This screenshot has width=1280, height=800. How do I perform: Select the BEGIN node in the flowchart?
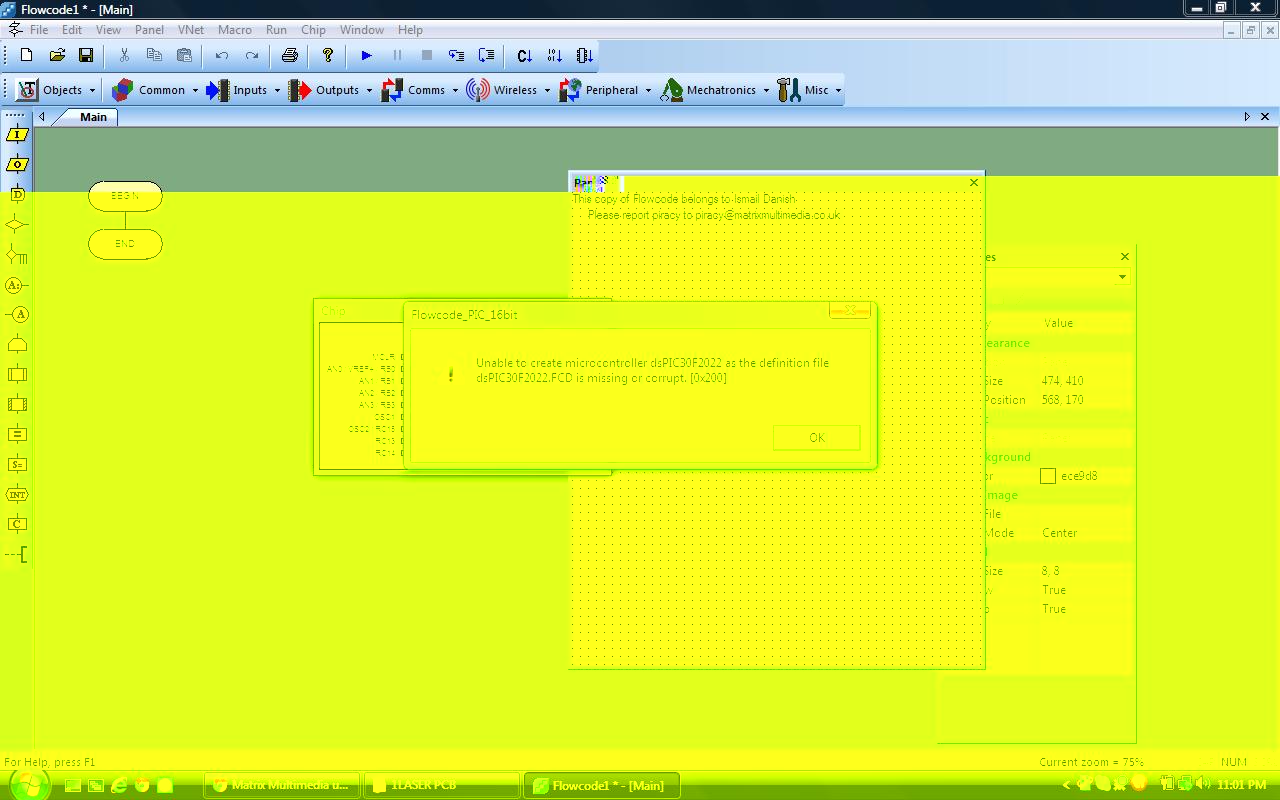coord(125,196)
